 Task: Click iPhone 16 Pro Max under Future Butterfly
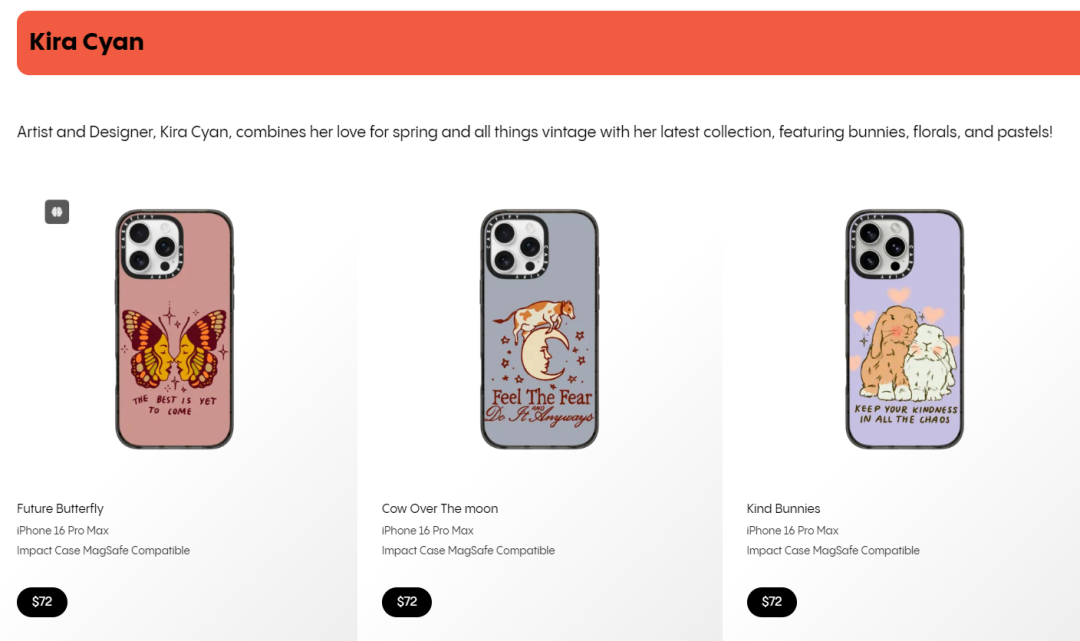(x=63, y=531)
